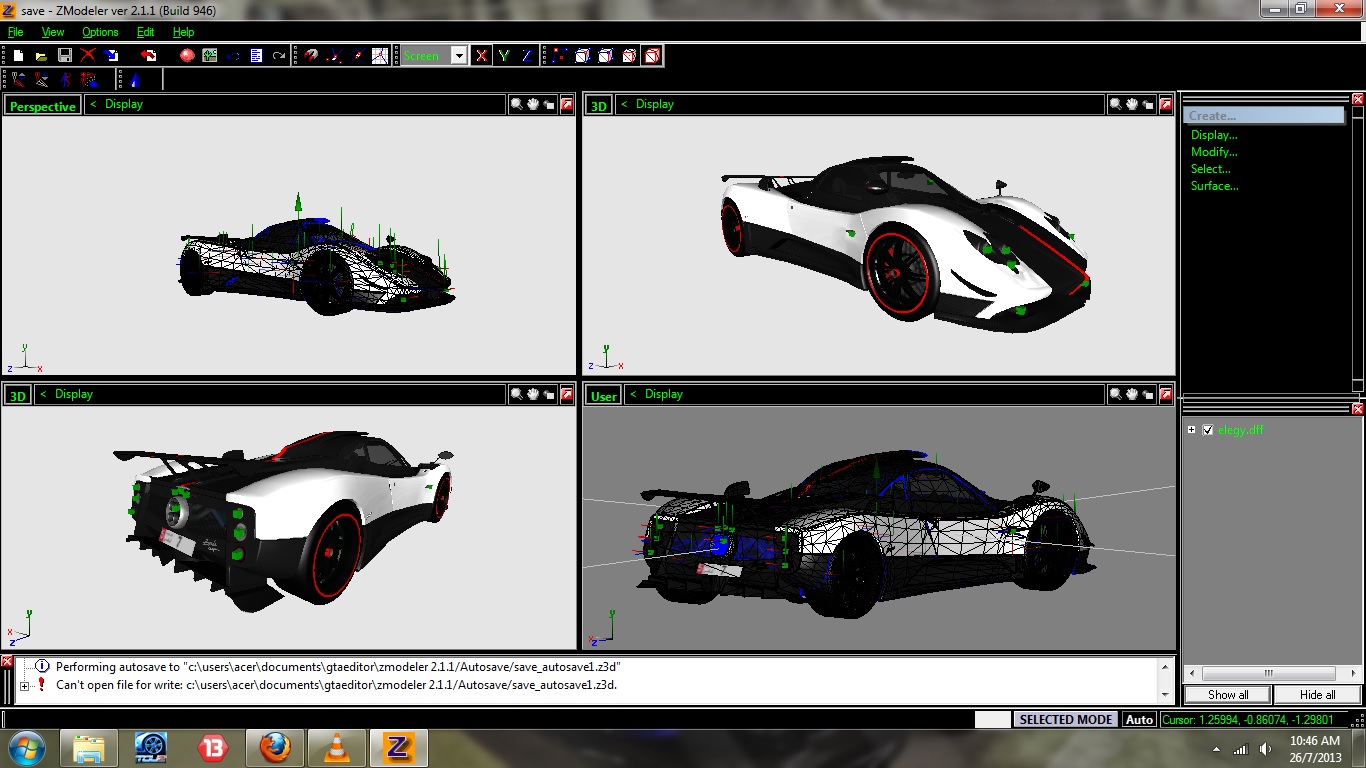Click the magnet snap tool icon
1366x768 pixels.
pos(311,56)
